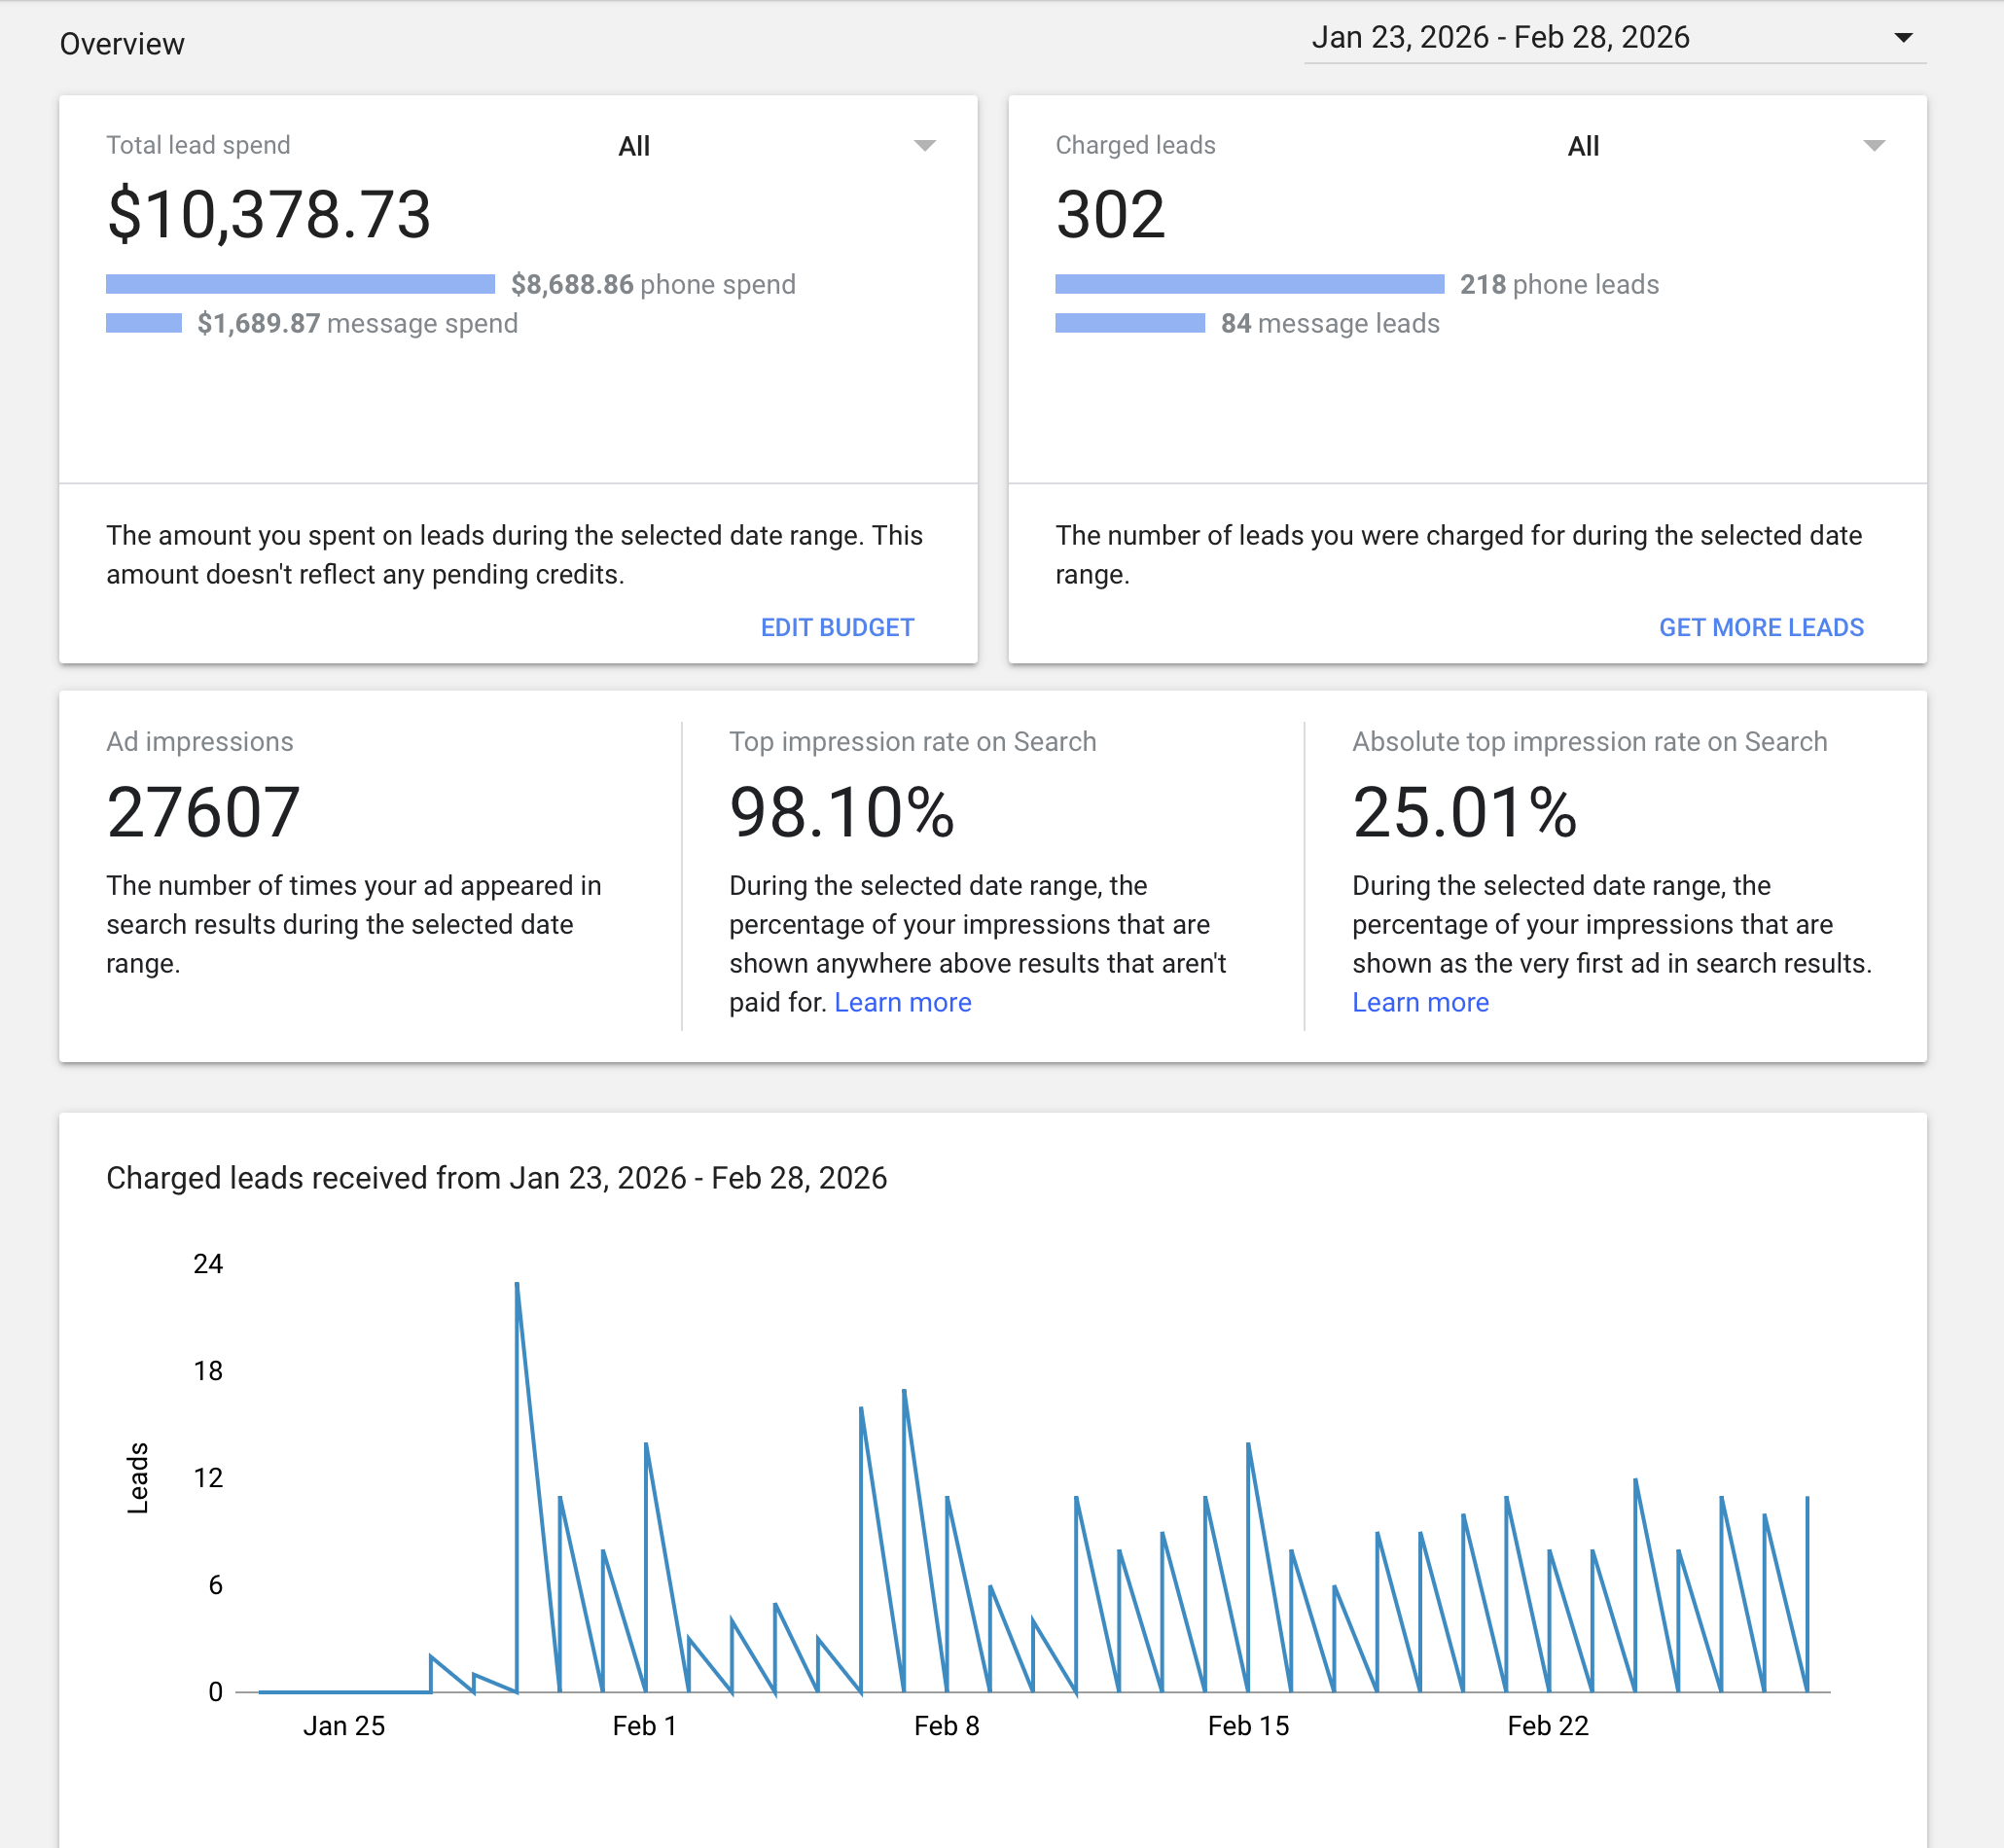This screenshot has width=2004, height=1848.
Task: Click the message leads bar
Action: pos(1129,323)
